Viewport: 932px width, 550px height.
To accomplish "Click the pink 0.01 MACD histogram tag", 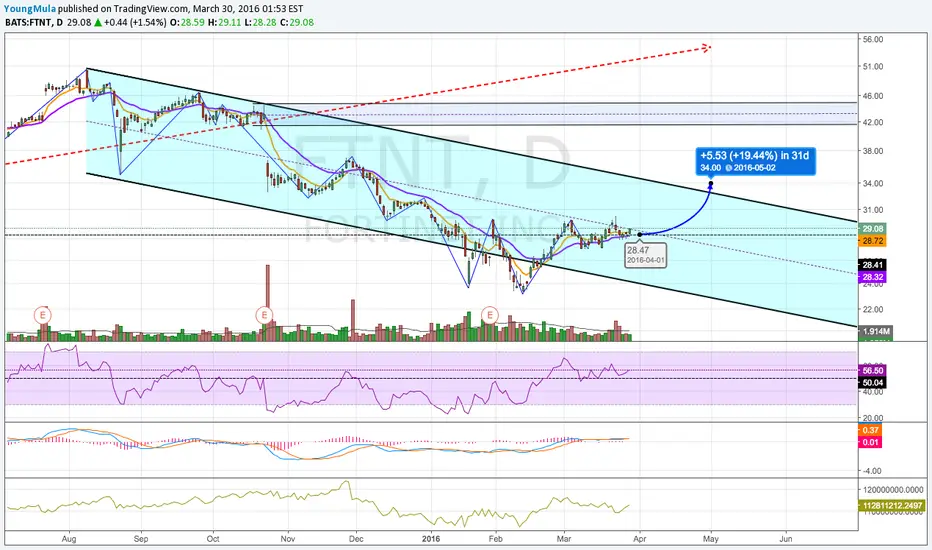I will point(870,442).
